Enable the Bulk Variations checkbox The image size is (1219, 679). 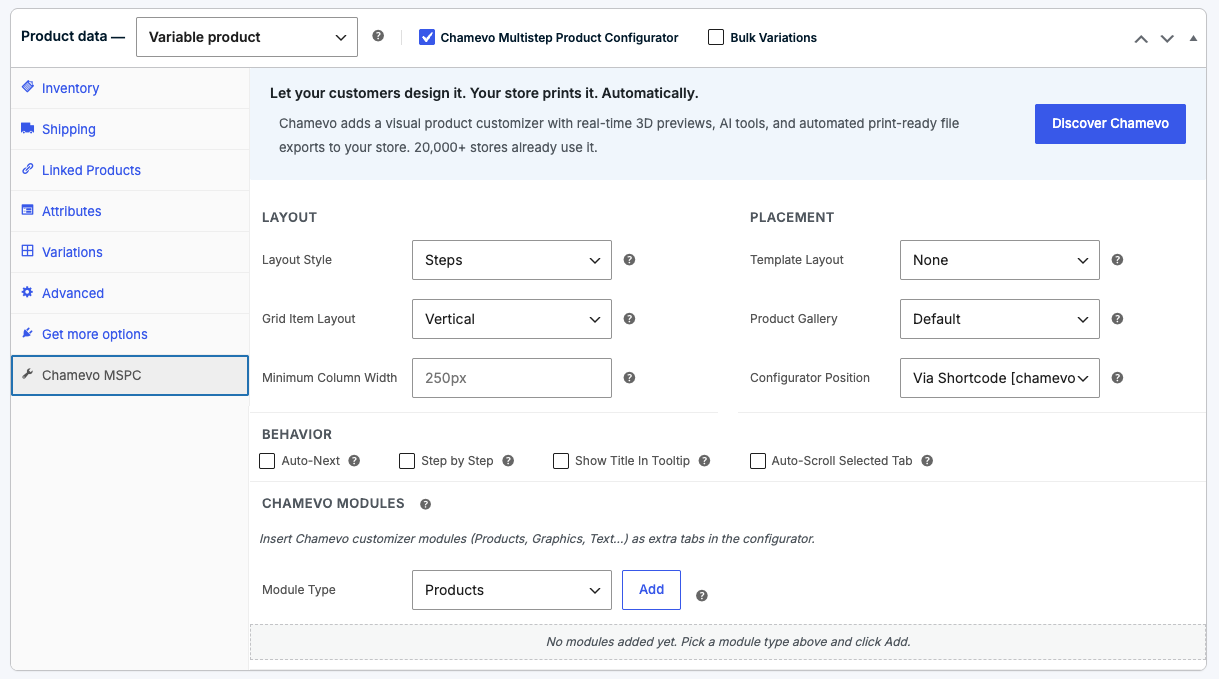tap(716, 37)
